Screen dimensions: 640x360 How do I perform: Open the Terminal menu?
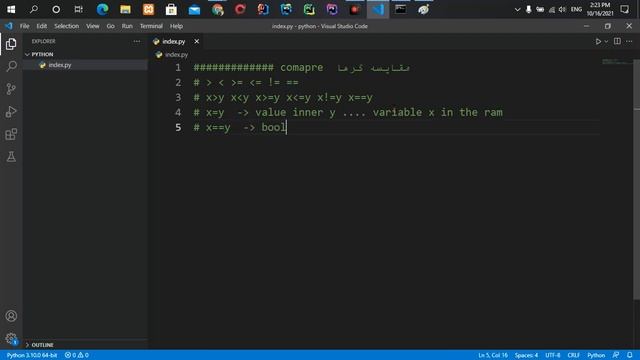[x=151, y=26]
